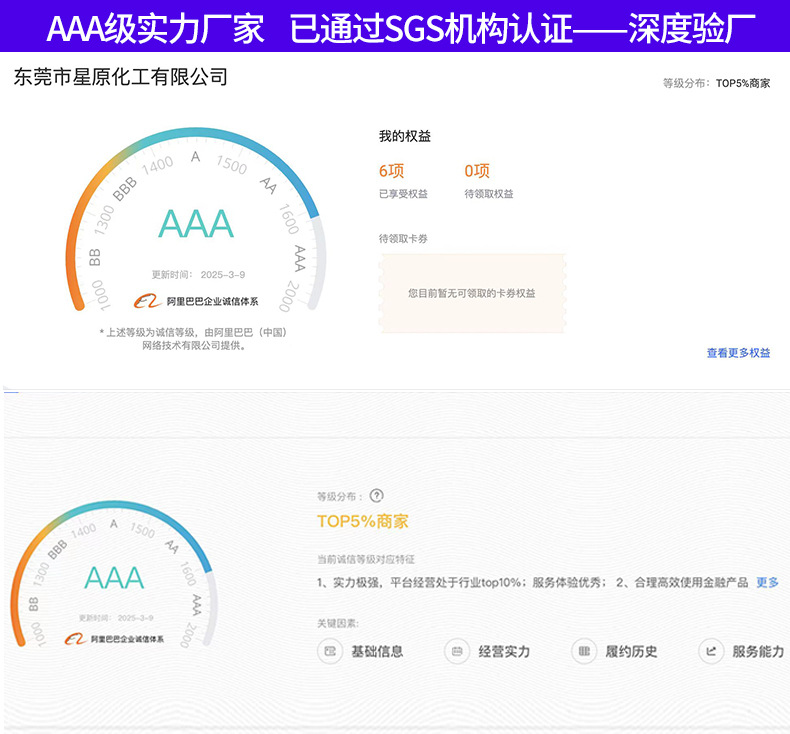Viewport: 790px width, 734px height.
Task: Click the AAA rating in lower gauge
Action: point(114,578)
